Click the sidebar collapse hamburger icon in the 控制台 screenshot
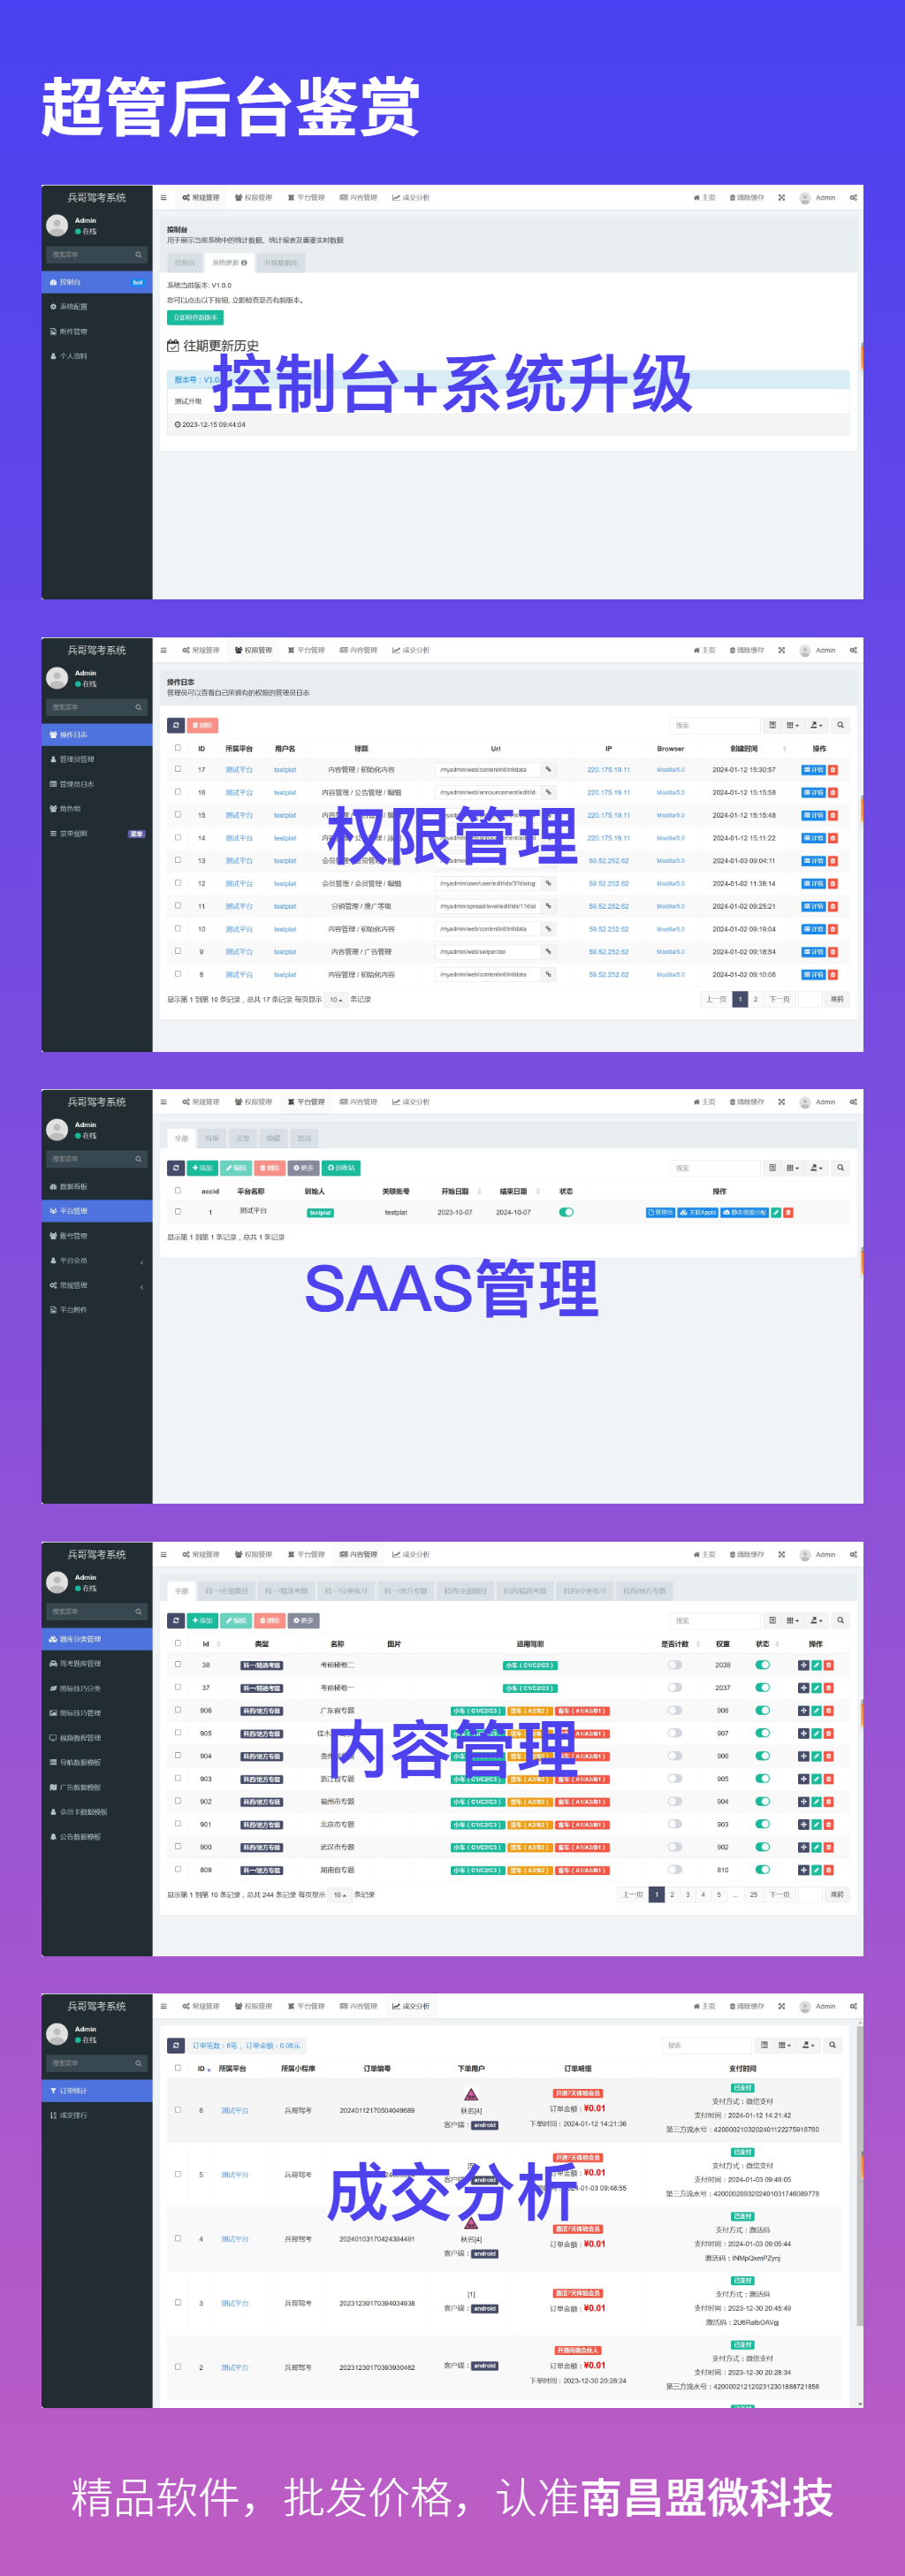 (x=164, y=198)
